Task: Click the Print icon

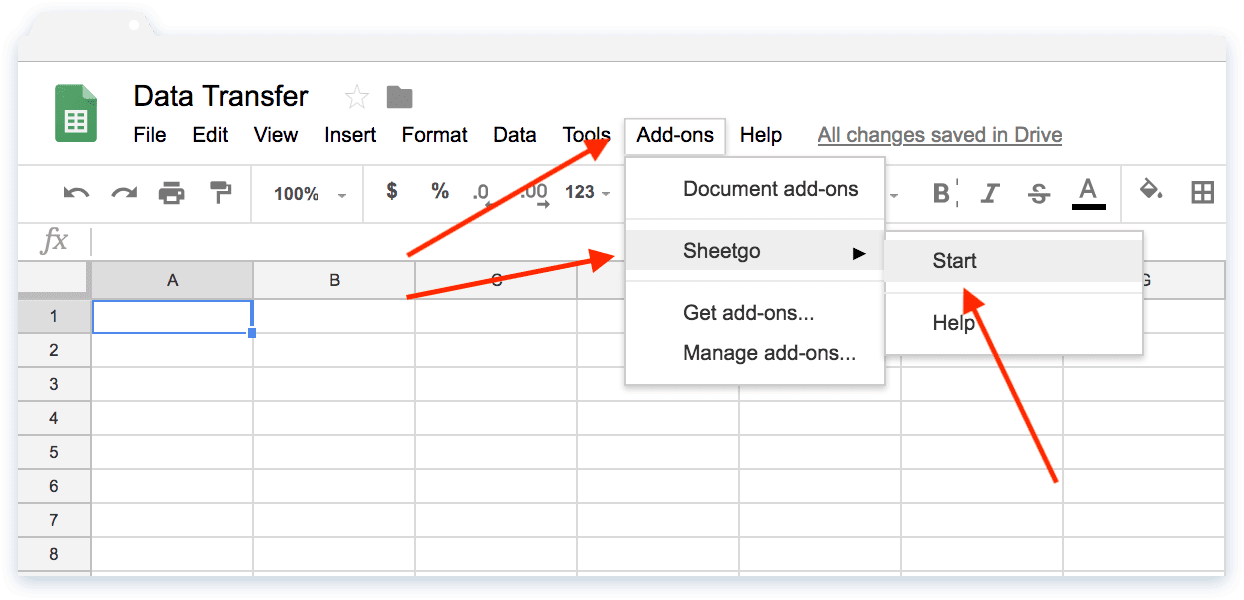Action: [x=172, y=192]
